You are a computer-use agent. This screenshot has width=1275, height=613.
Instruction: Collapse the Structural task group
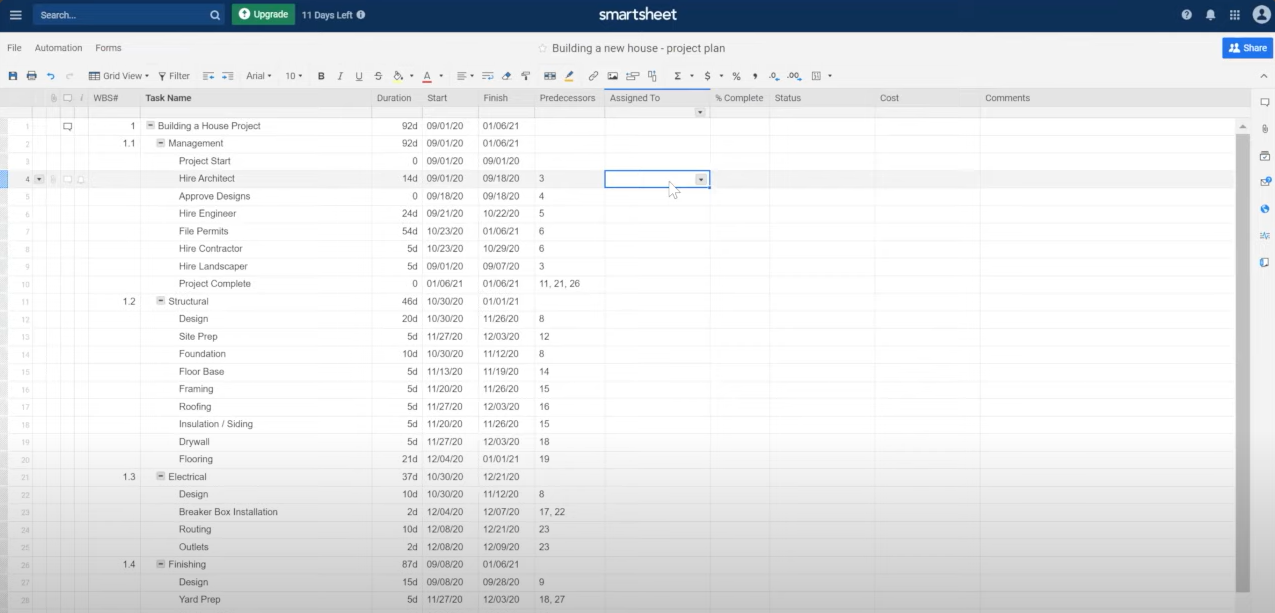[161, 301]
